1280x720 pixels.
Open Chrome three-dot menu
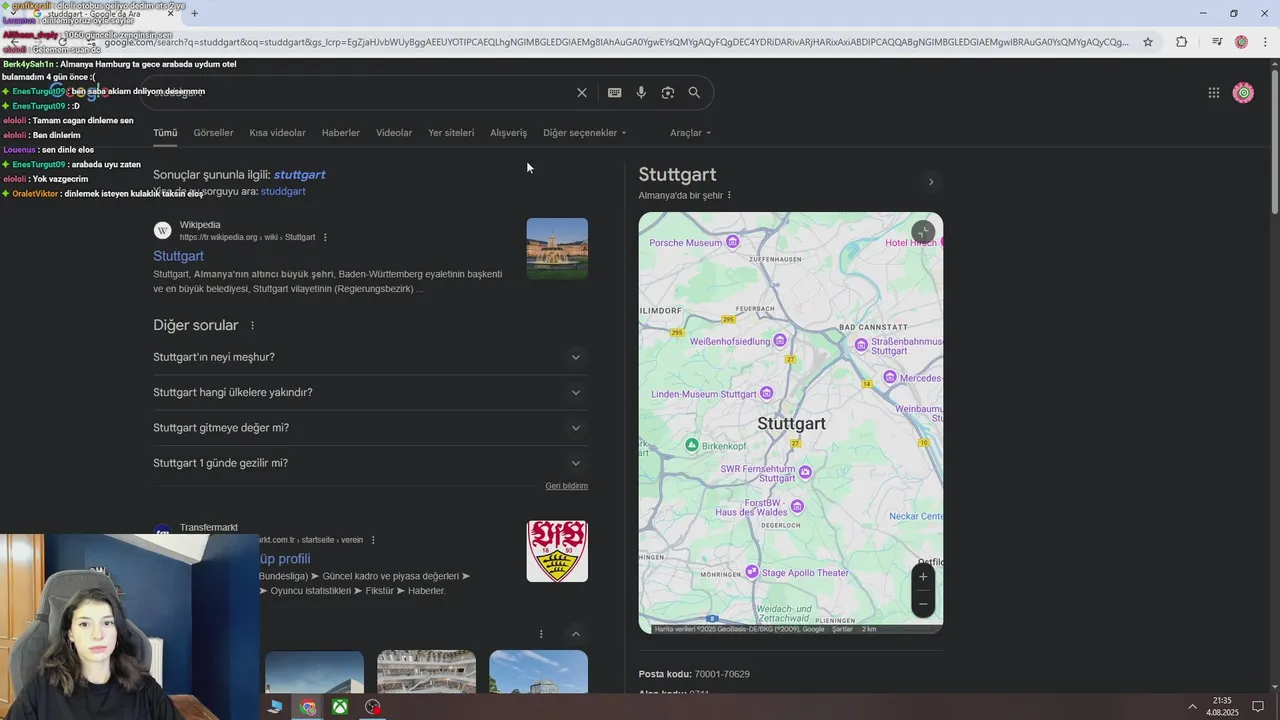coord(1266,42)
